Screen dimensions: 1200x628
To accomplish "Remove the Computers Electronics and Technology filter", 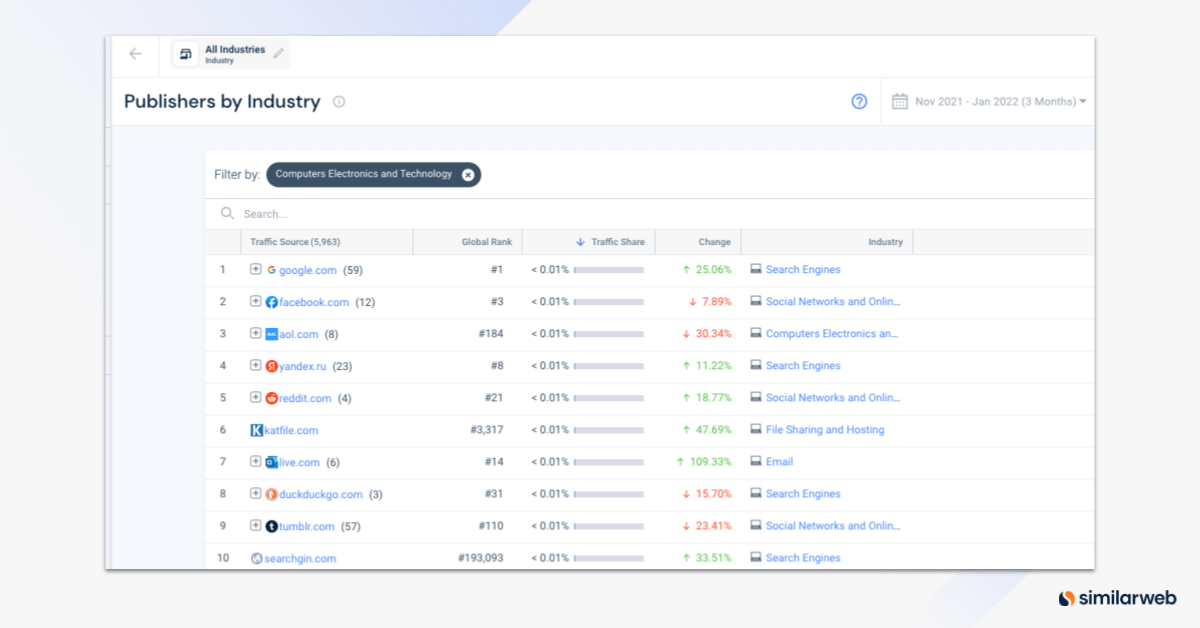I will pyautogui.click(x=468, y=174).
